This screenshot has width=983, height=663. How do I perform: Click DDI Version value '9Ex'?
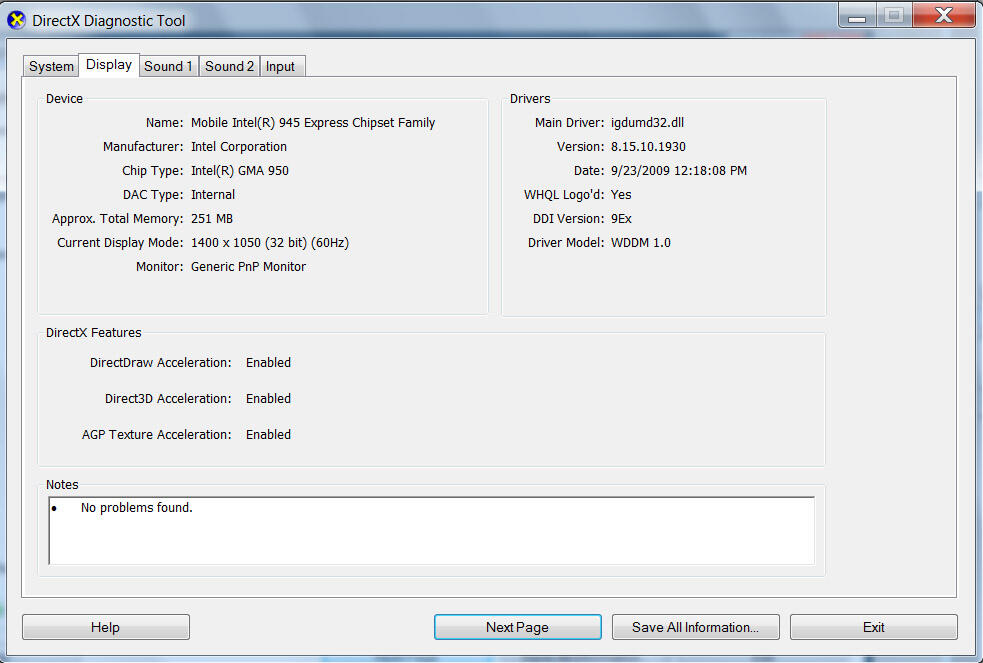pos(621,219)
